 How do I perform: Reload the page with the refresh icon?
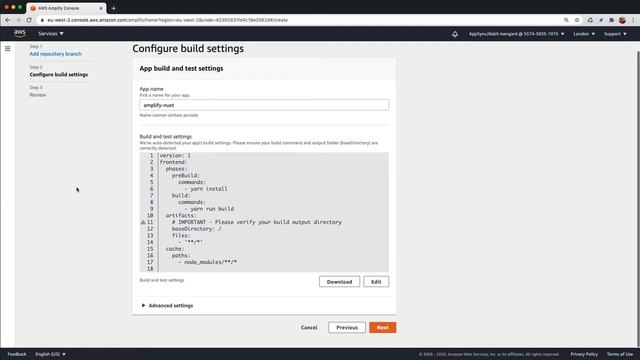pos(29,20)
